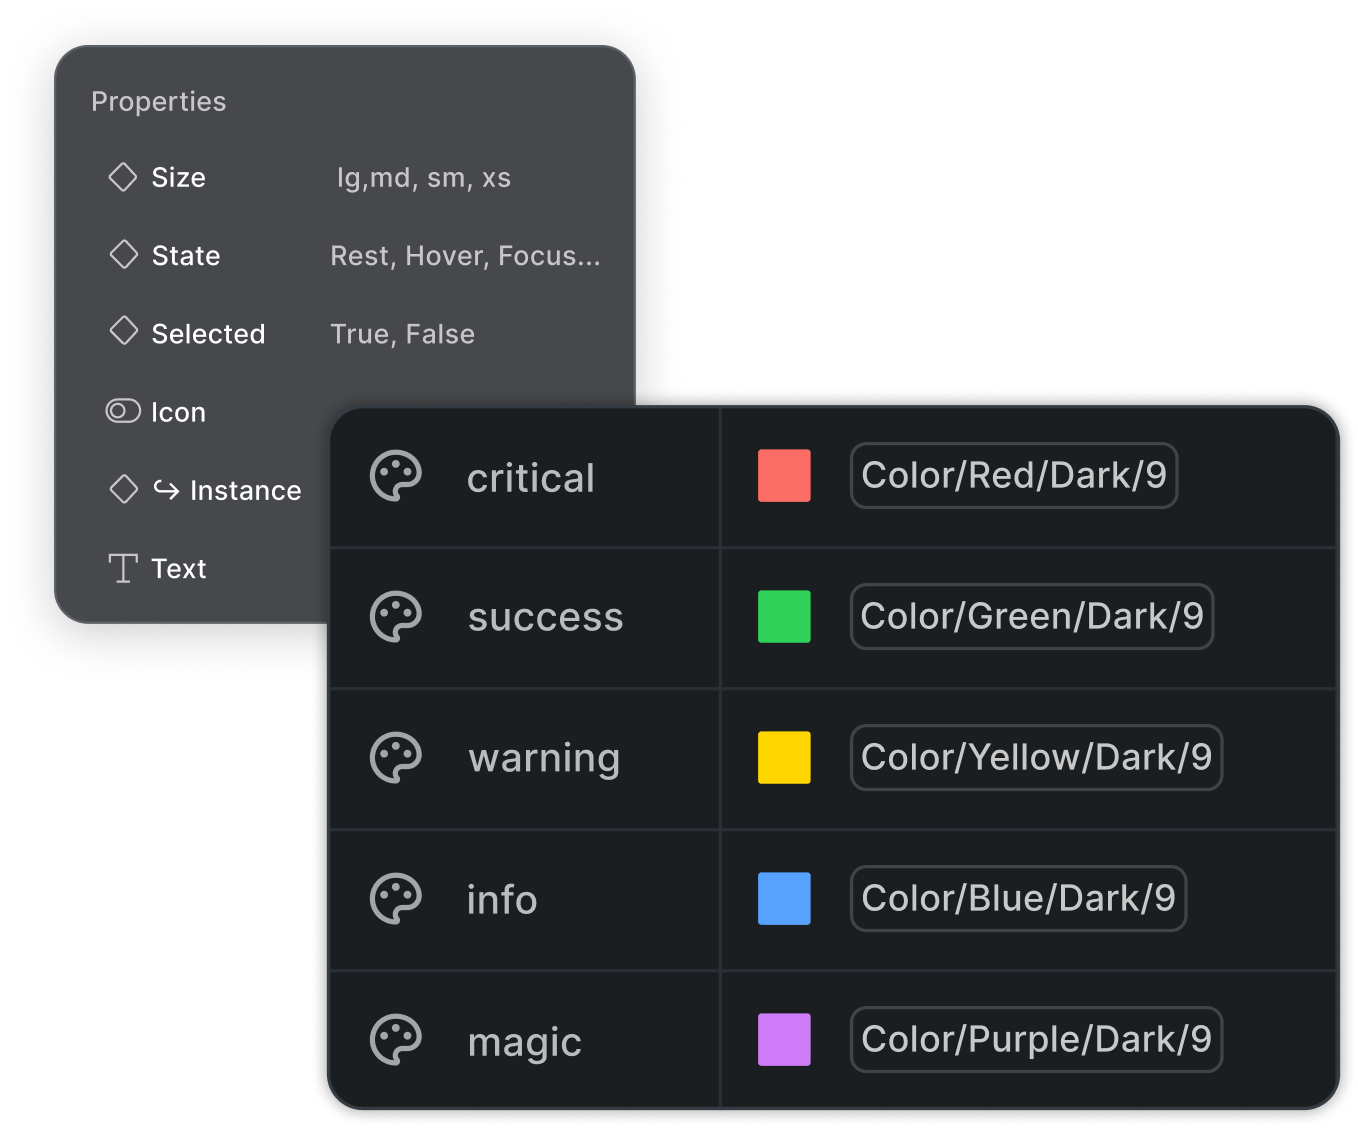
Task: Select the palette icon for magic
Action: (x=397, y=1040)
